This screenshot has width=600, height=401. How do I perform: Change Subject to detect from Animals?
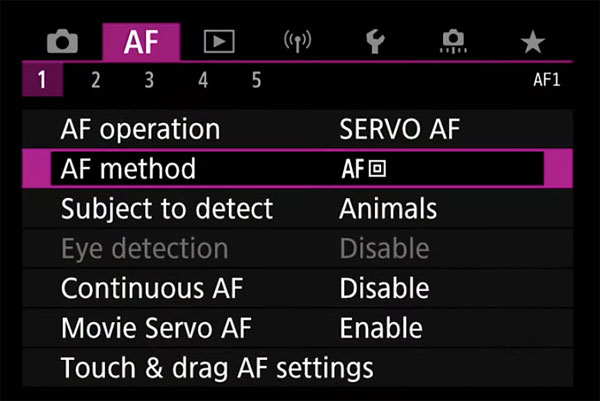point(298,209)
